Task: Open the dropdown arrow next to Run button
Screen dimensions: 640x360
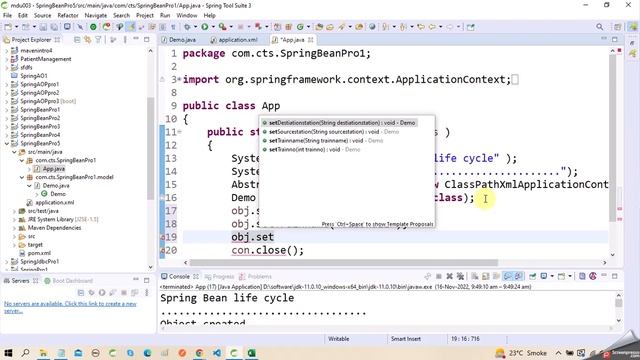Action: pyautogui.click(x=213, y=27)
